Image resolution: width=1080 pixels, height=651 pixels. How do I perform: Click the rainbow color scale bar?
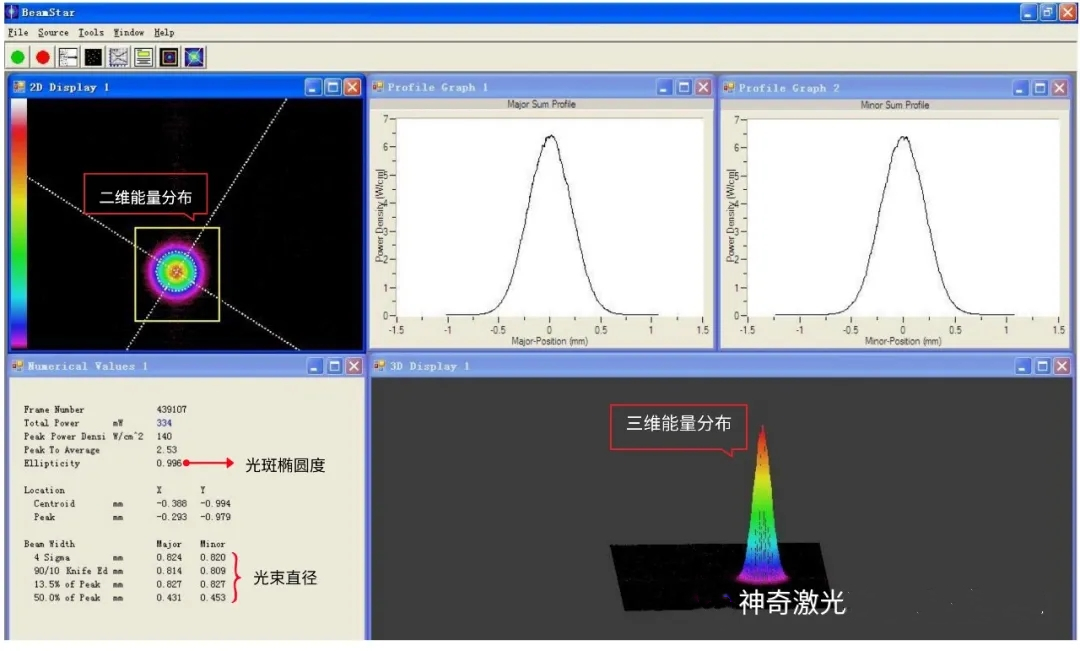[19, 222]
